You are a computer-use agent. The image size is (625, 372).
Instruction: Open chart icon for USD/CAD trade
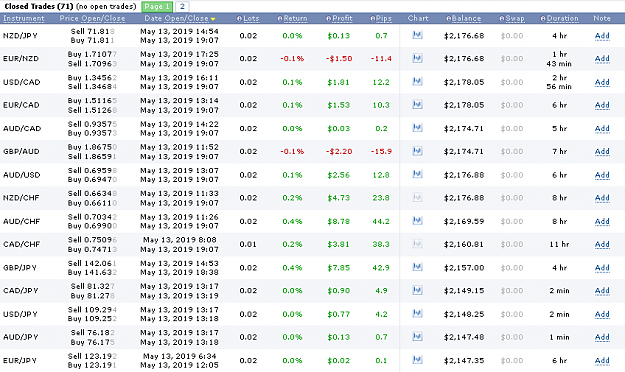[x=417, y=81]
